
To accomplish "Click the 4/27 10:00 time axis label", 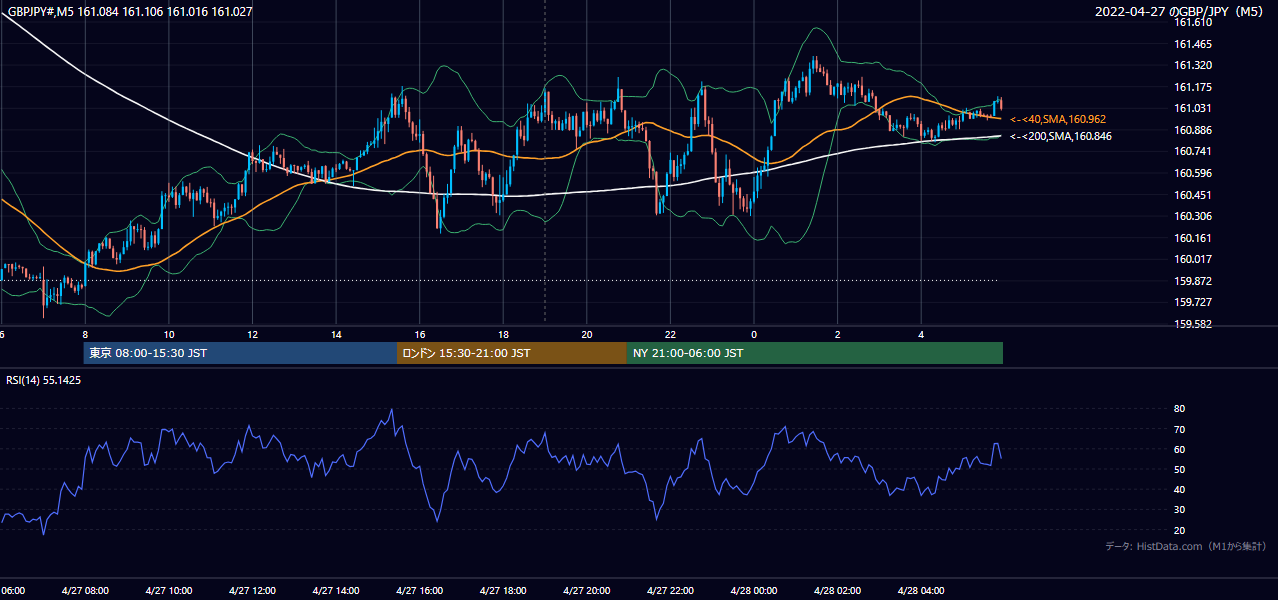I will (169, 591).
